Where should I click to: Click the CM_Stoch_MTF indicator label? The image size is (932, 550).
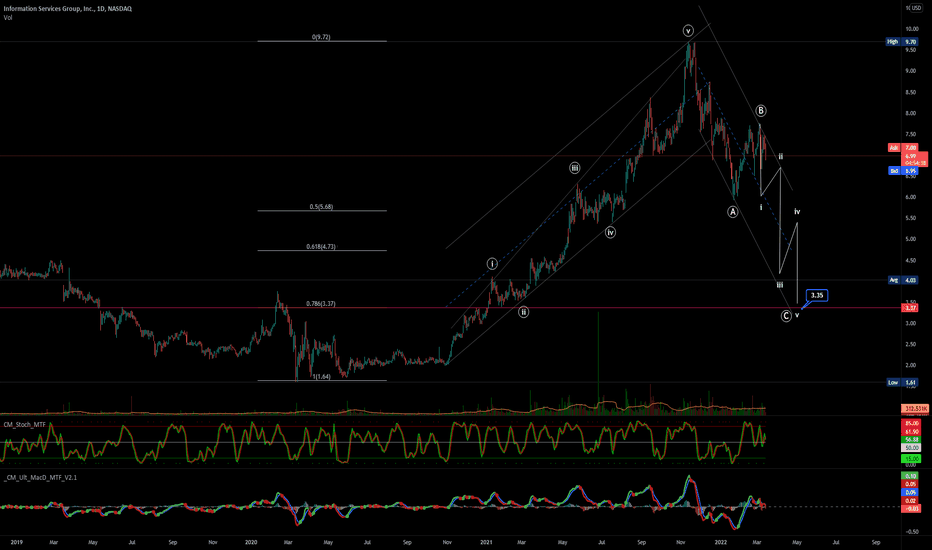point(24,425)
